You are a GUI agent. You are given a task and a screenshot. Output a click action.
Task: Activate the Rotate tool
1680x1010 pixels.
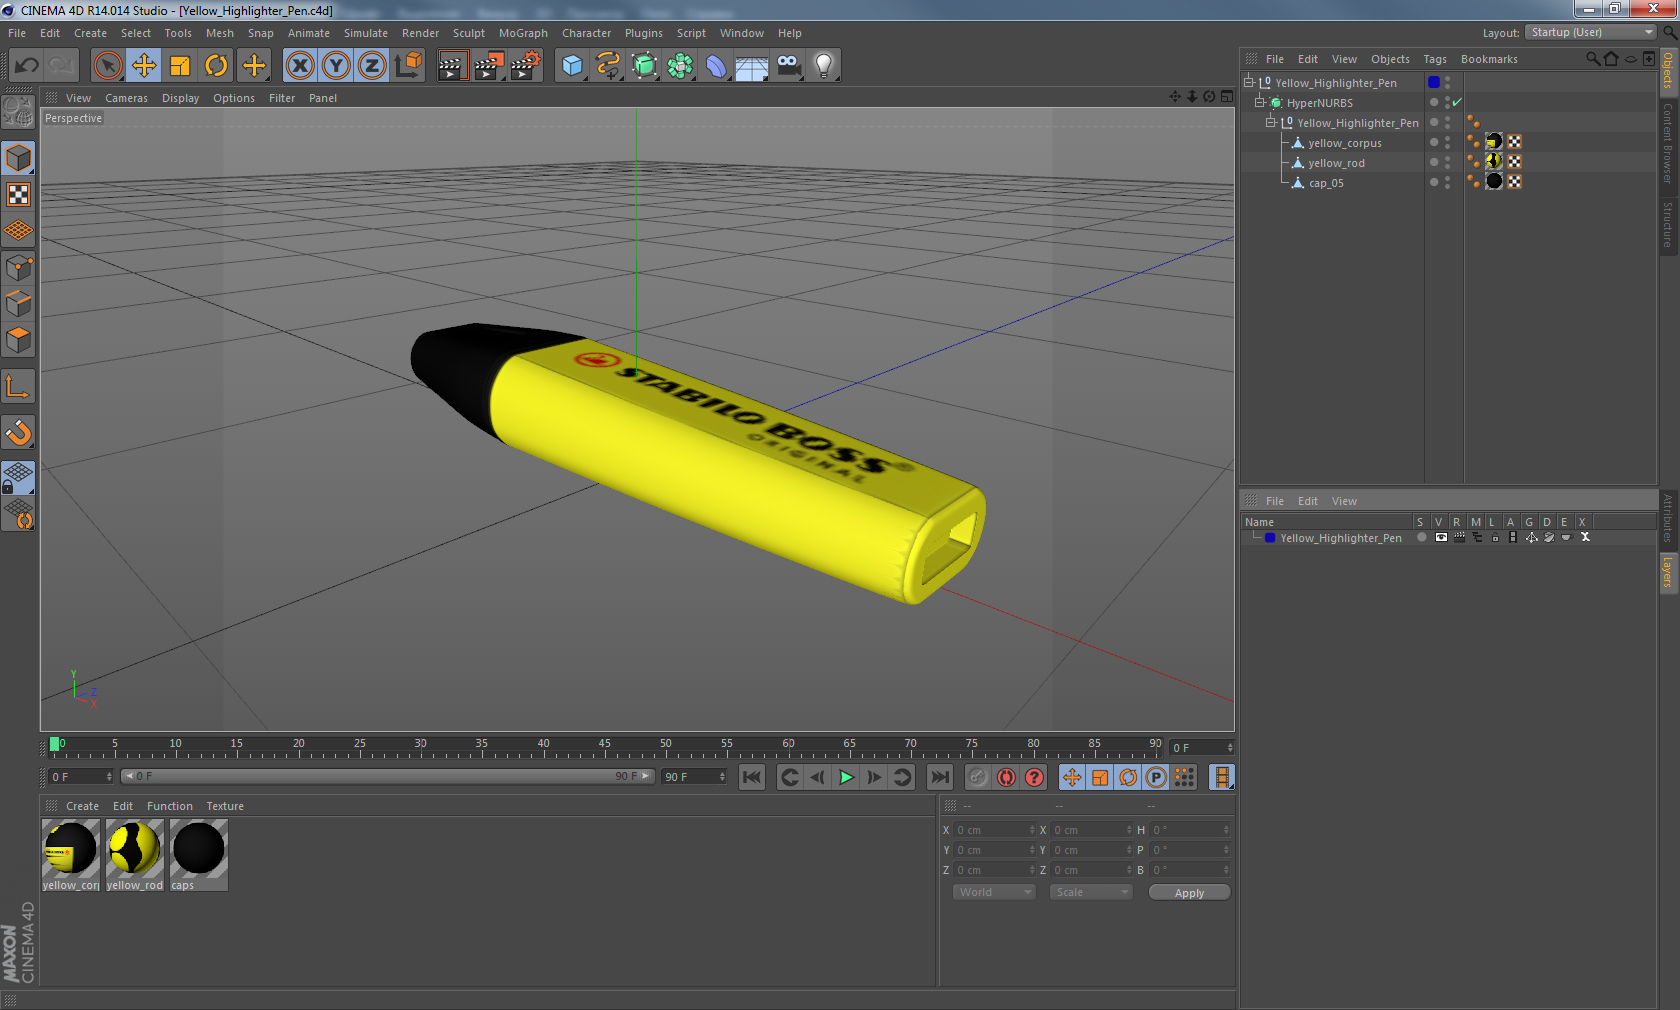tap(216, 66)
